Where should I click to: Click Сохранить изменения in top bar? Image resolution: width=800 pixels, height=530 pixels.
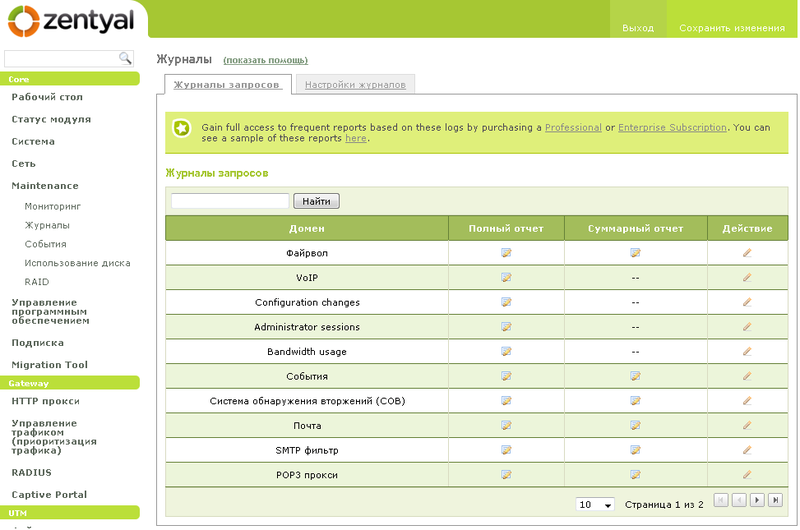732,28
